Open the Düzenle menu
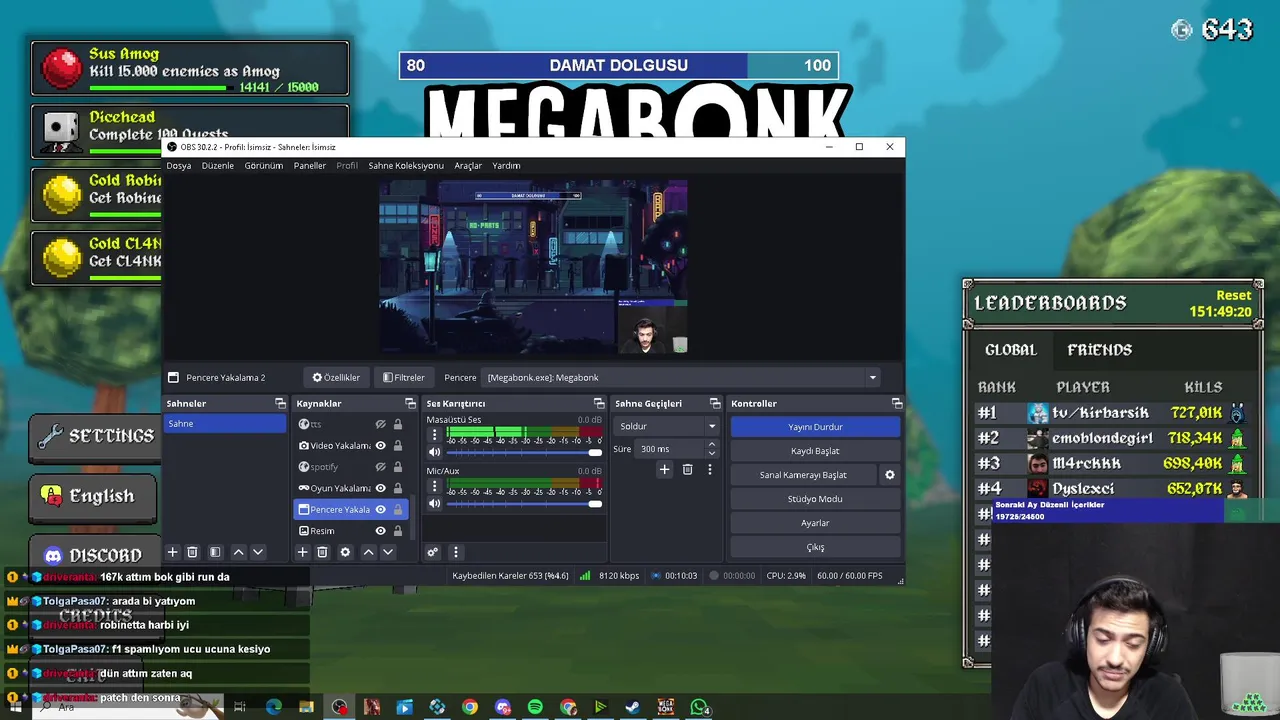 coord(218,165)
